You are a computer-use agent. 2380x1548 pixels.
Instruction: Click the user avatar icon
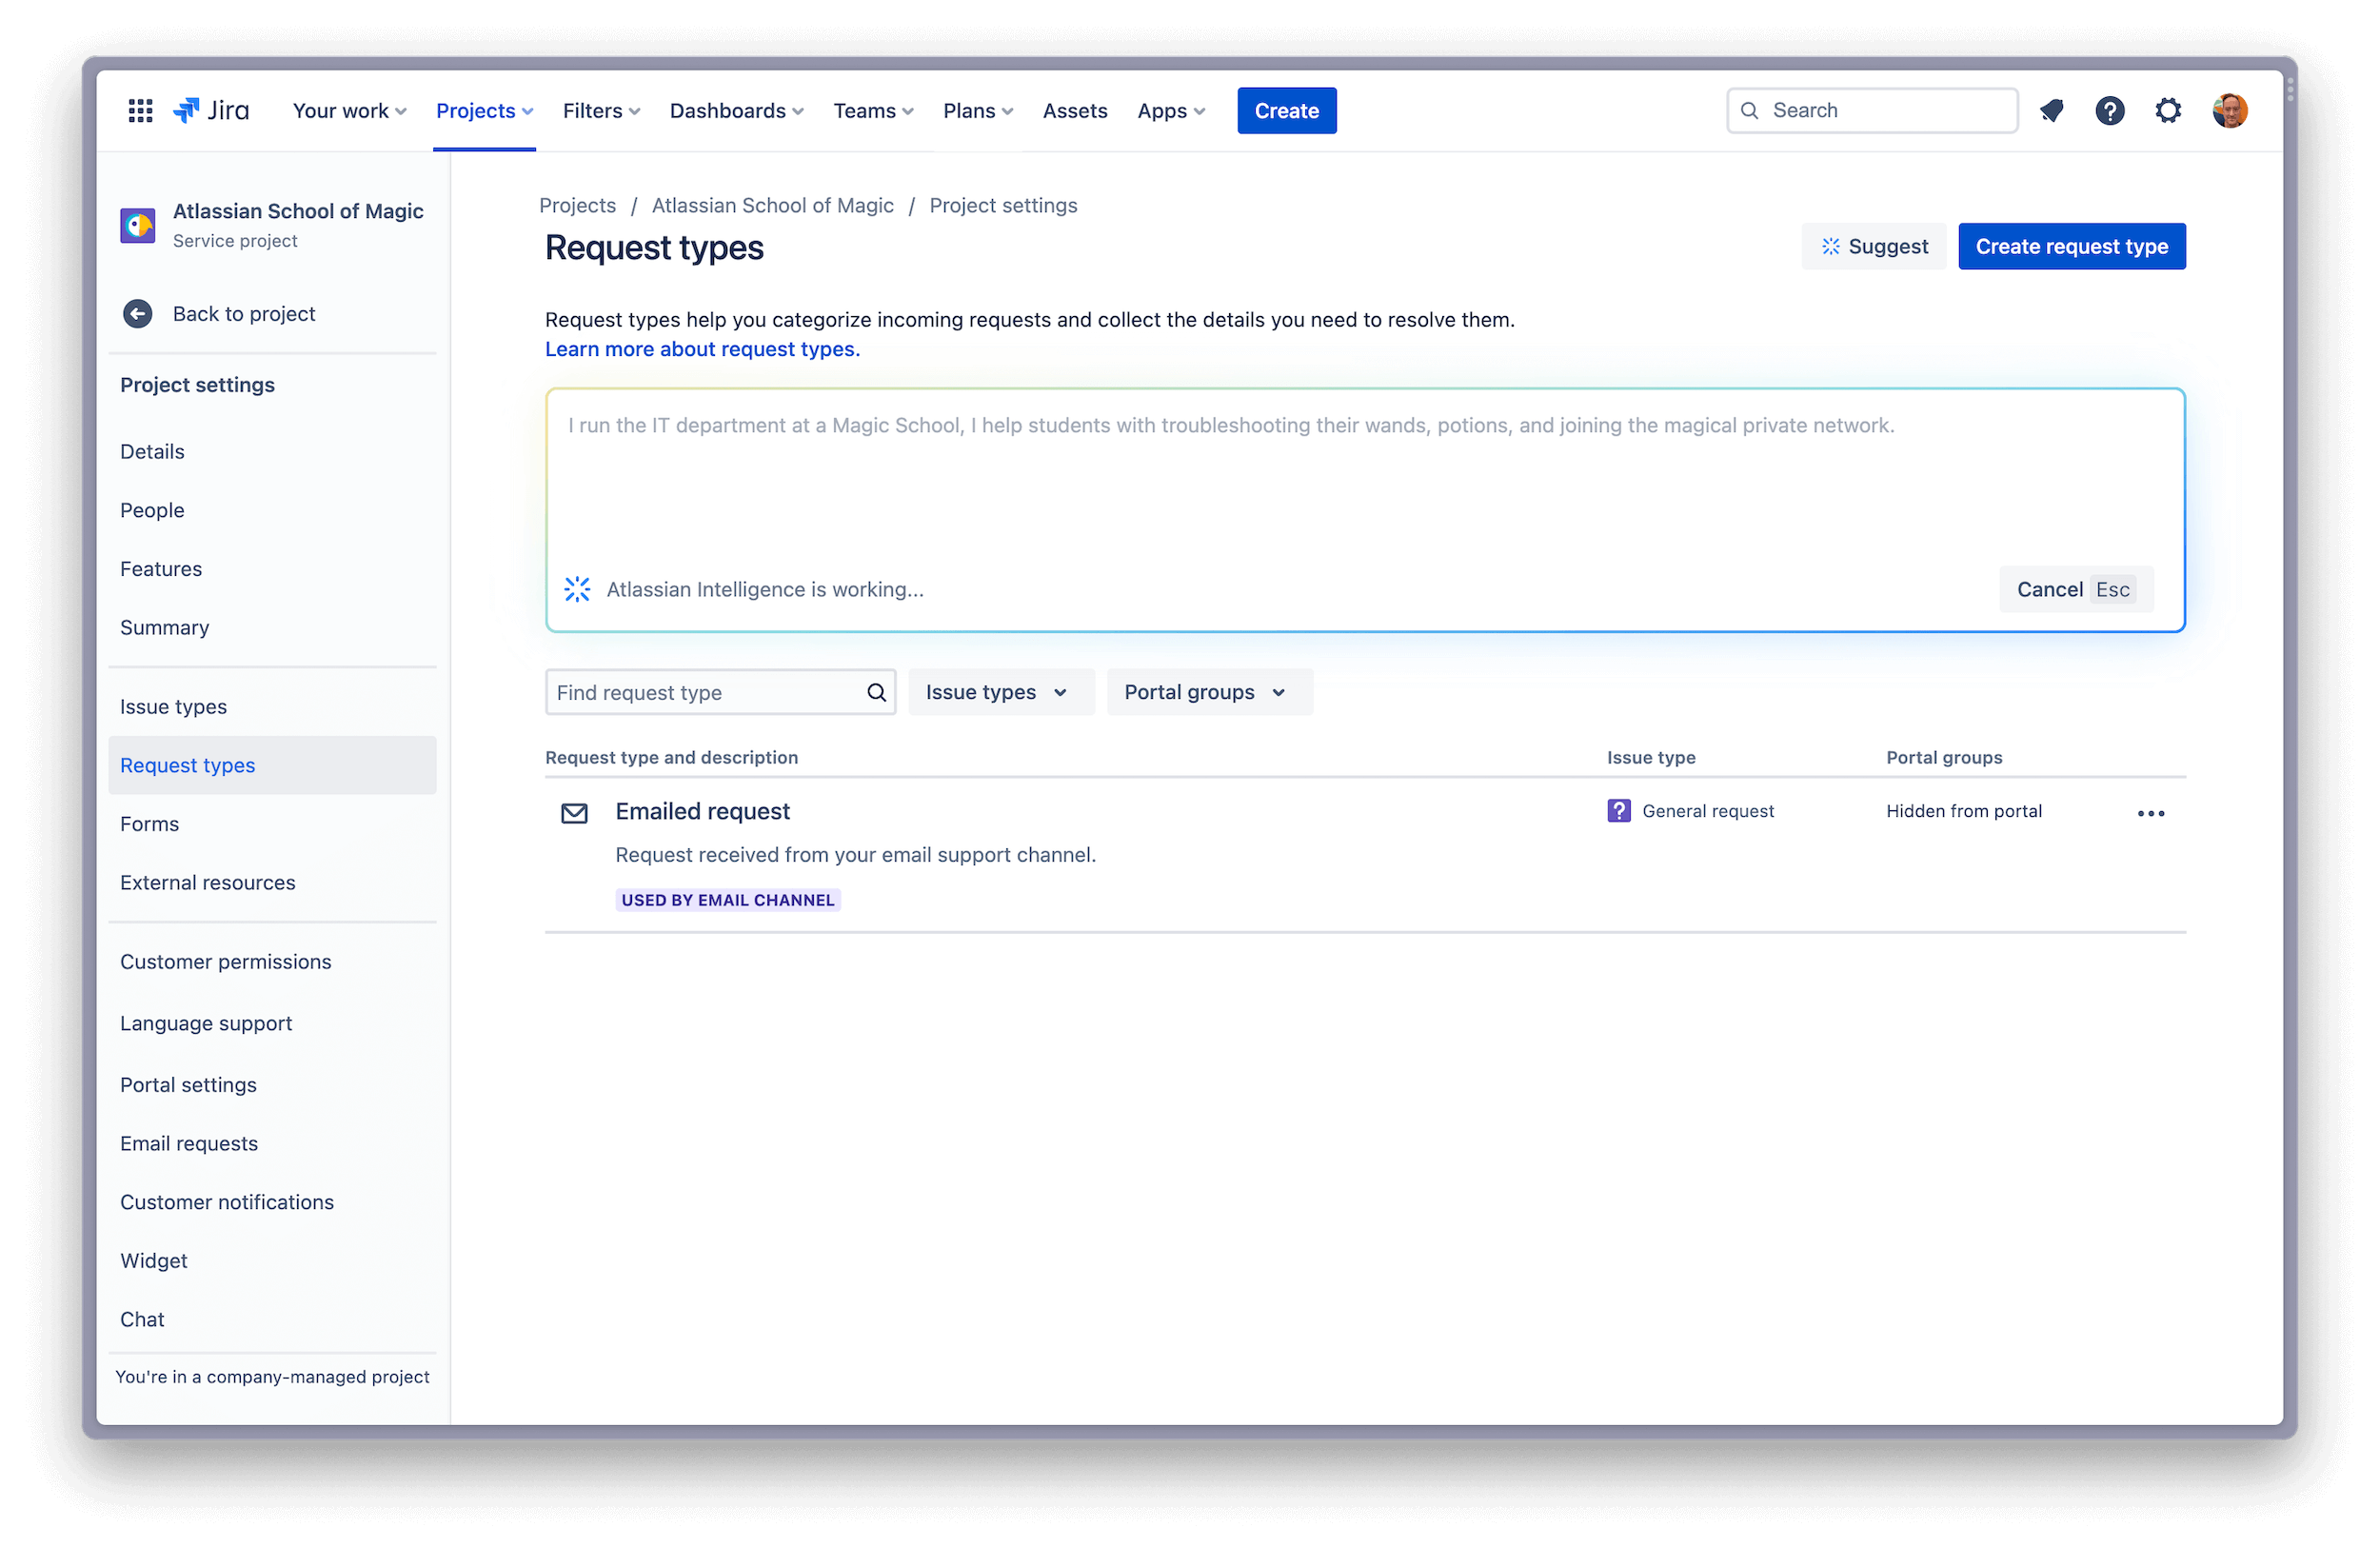point(2232,109)
